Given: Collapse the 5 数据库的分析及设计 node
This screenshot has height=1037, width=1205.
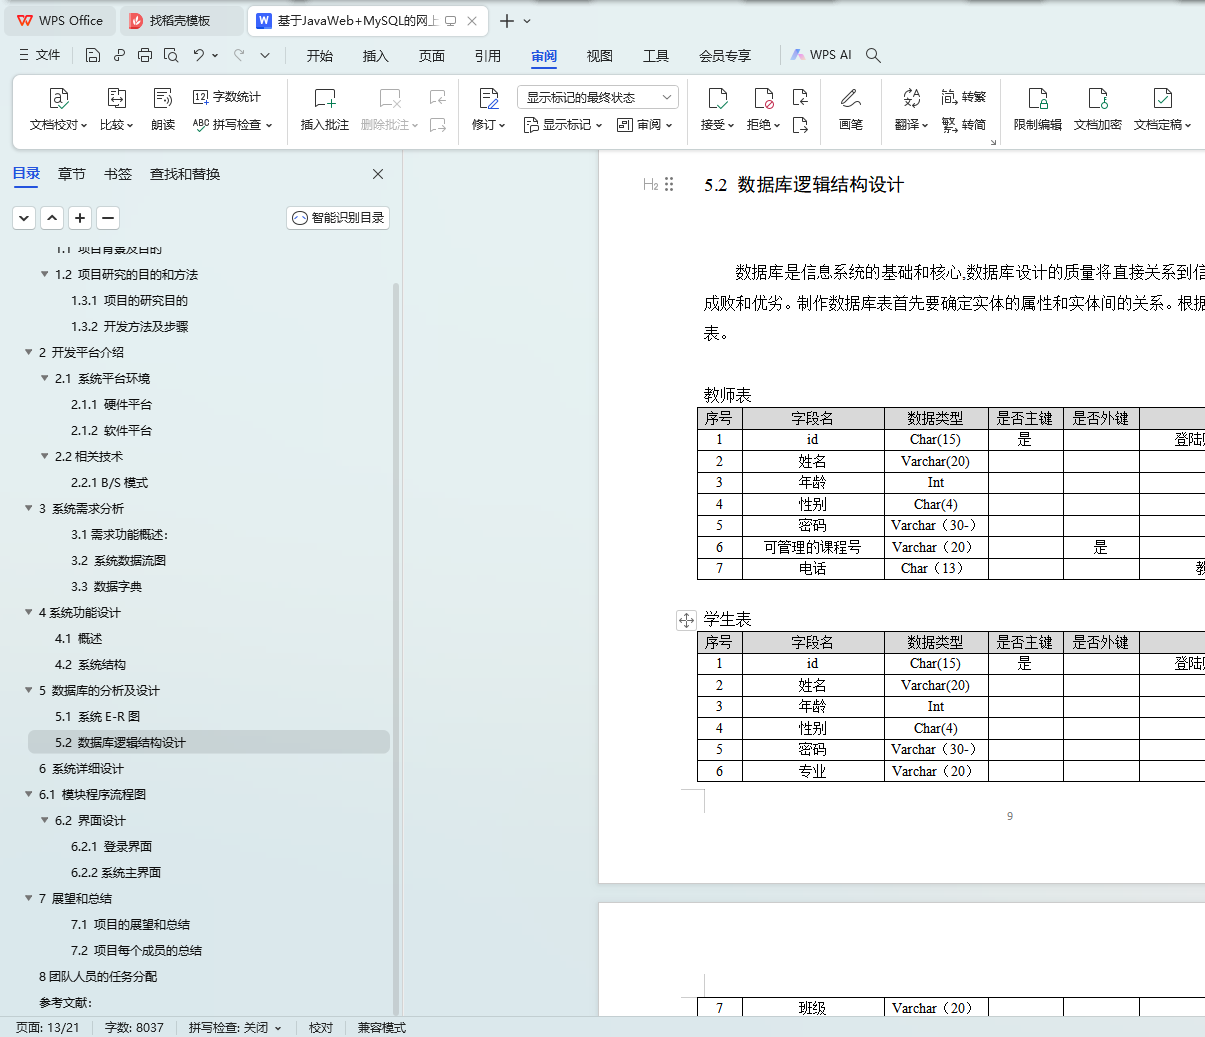Looking at the screenshot, I should click(29, 690).
